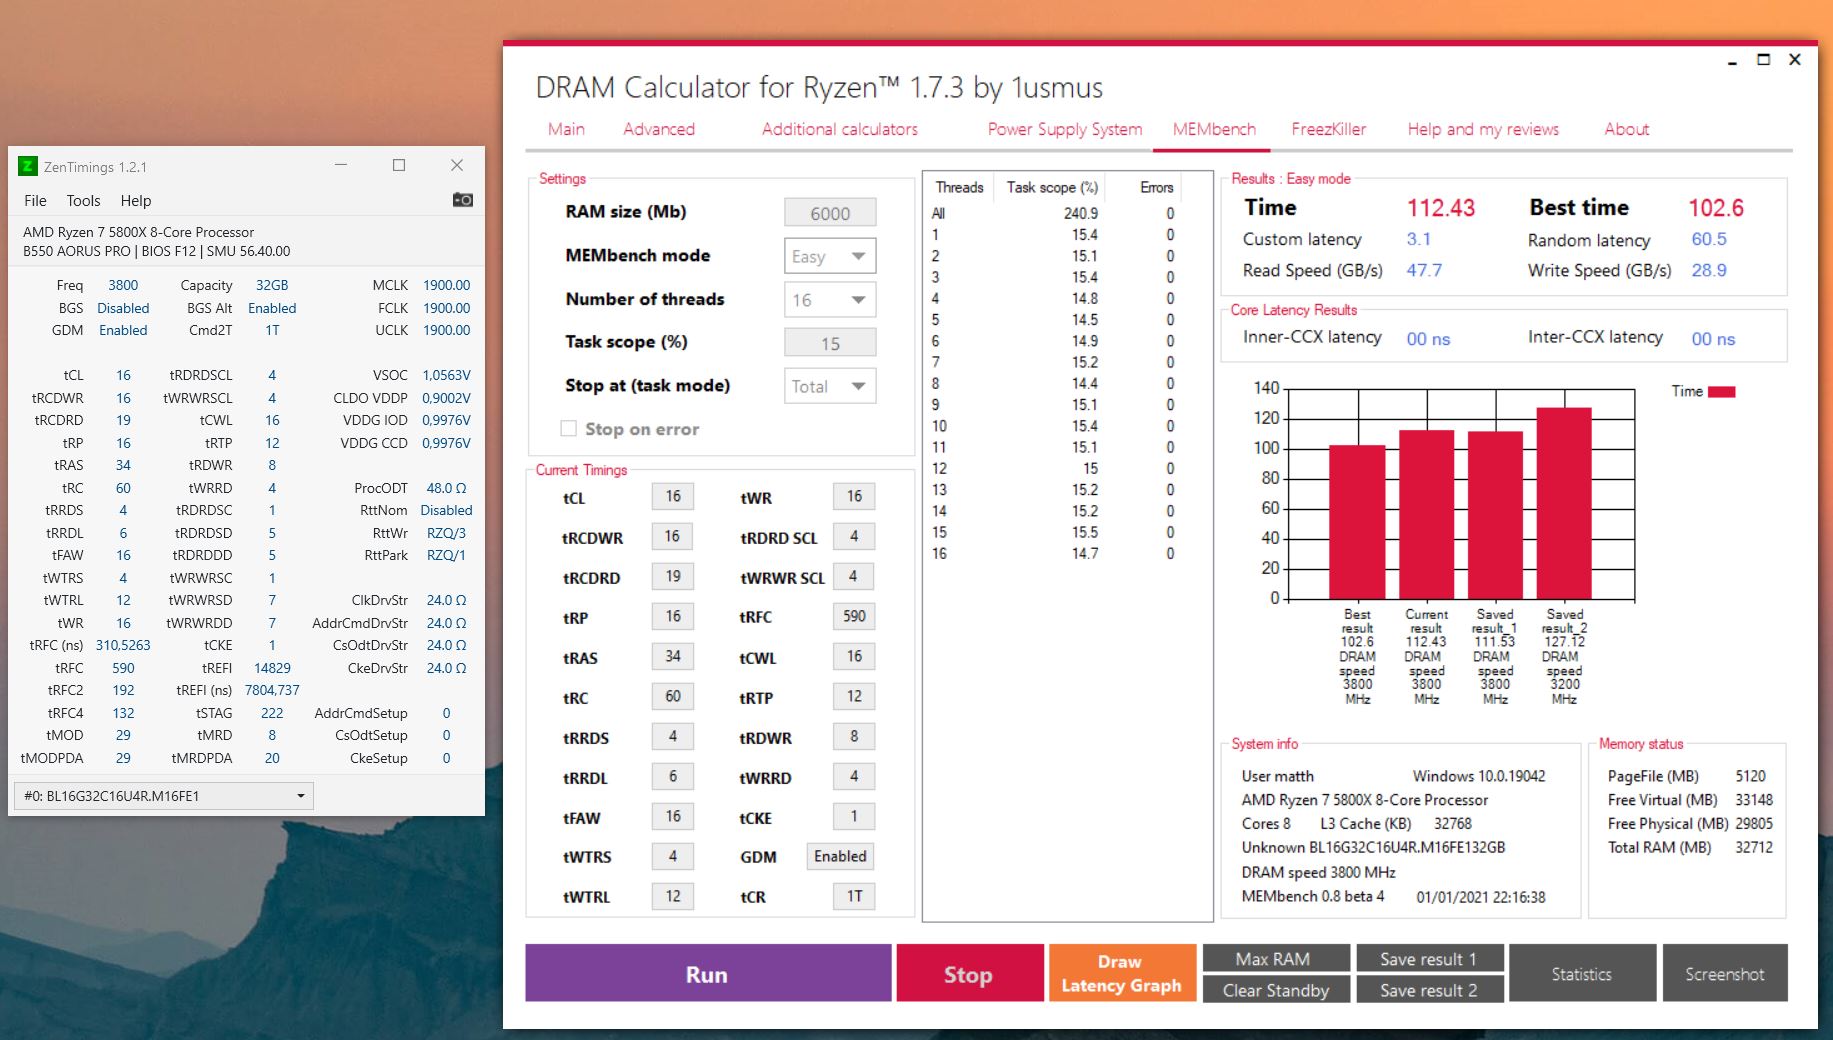Maximize the DRAM Calculator window
This screenshot has width=1833, height=1040.
click(x=1764, y=60)
